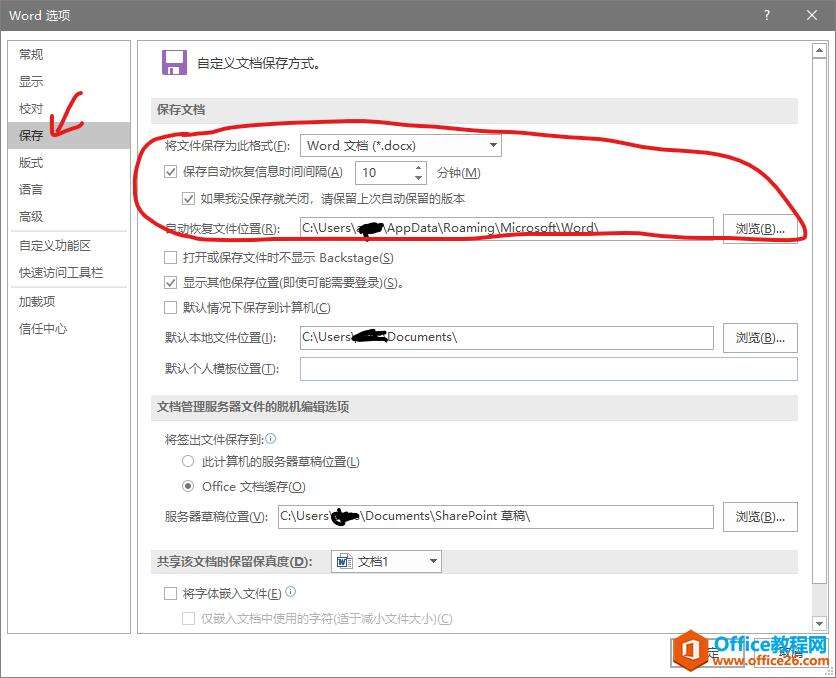Screen dimensions: 836x678
Task: Enable 将字体嵌入文件 checkbox
Action: point(171,594)
